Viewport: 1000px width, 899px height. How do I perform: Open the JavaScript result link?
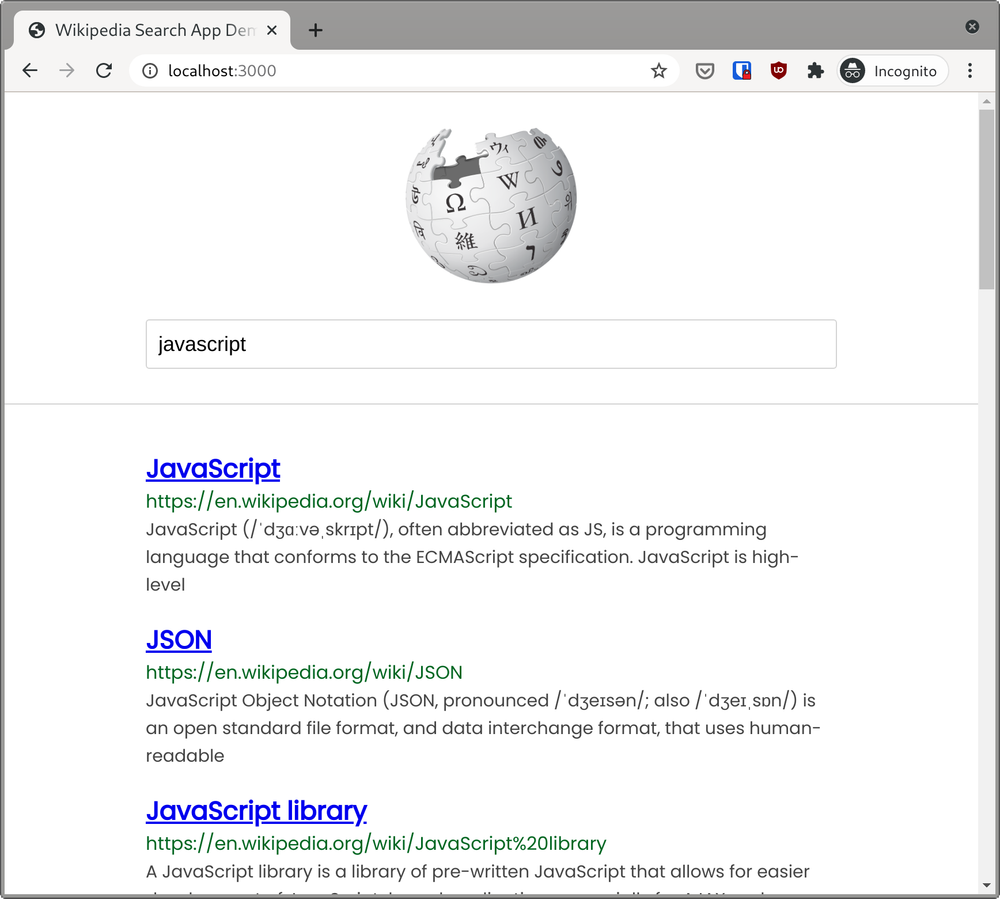click(213, 469)
